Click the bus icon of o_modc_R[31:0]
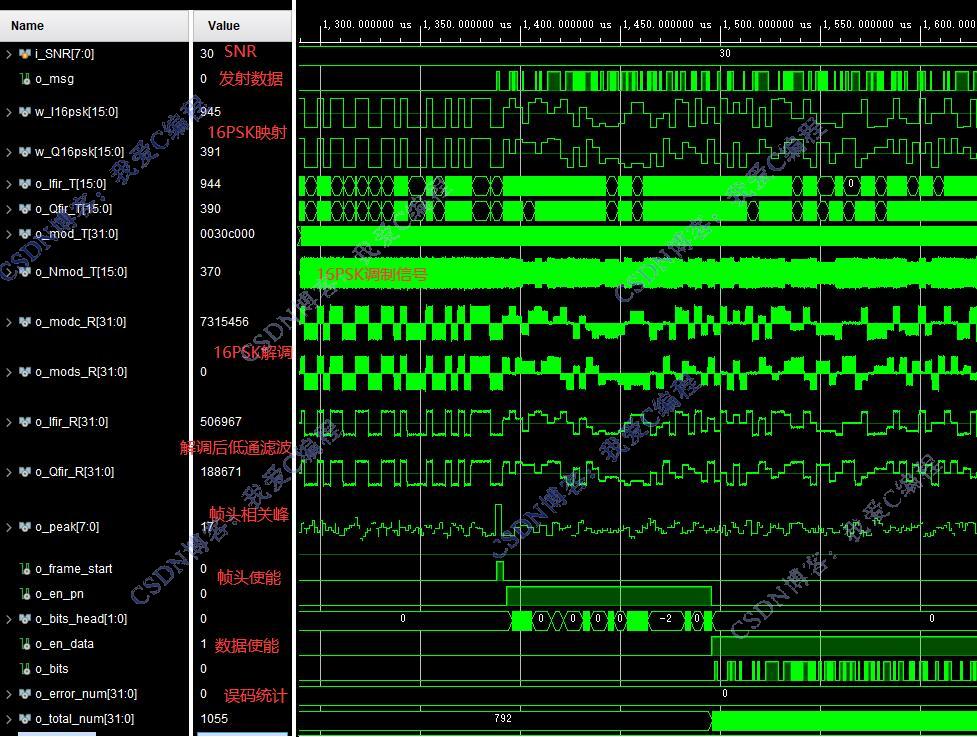 (x=25, y=322)
